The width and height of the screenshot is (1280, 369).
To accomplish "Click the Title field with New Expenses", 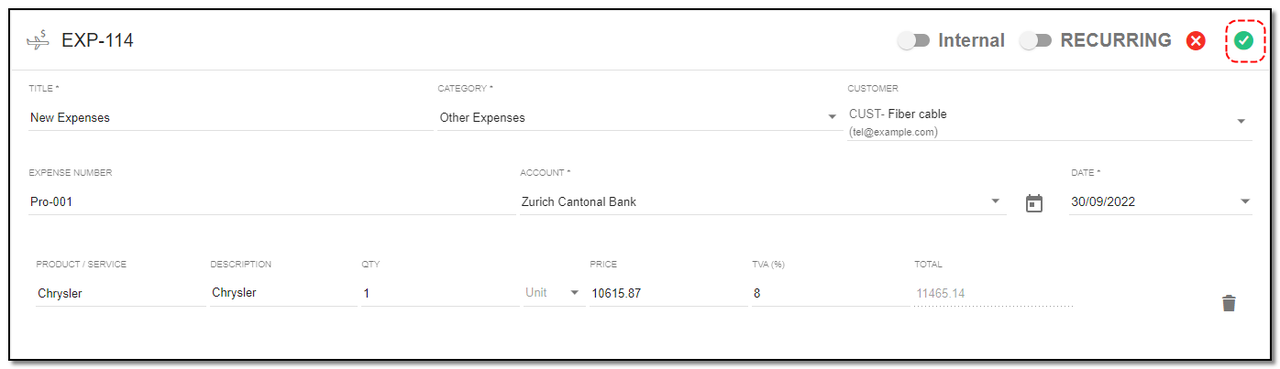I will (x=231, y=117).
